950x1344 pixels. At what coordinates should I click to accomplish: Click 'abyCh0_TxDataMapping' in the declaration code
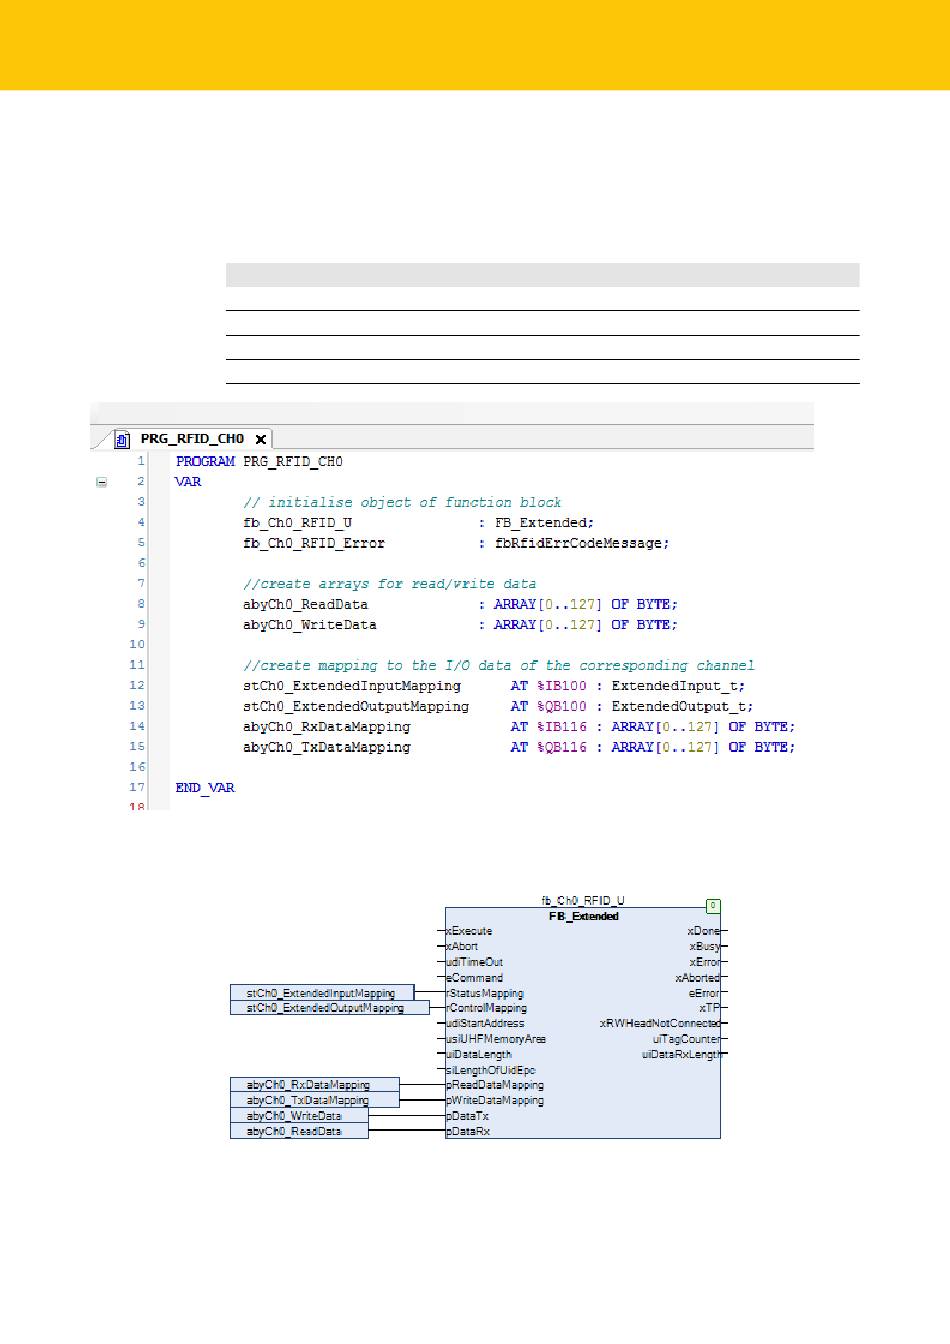(x=327, y=747)
